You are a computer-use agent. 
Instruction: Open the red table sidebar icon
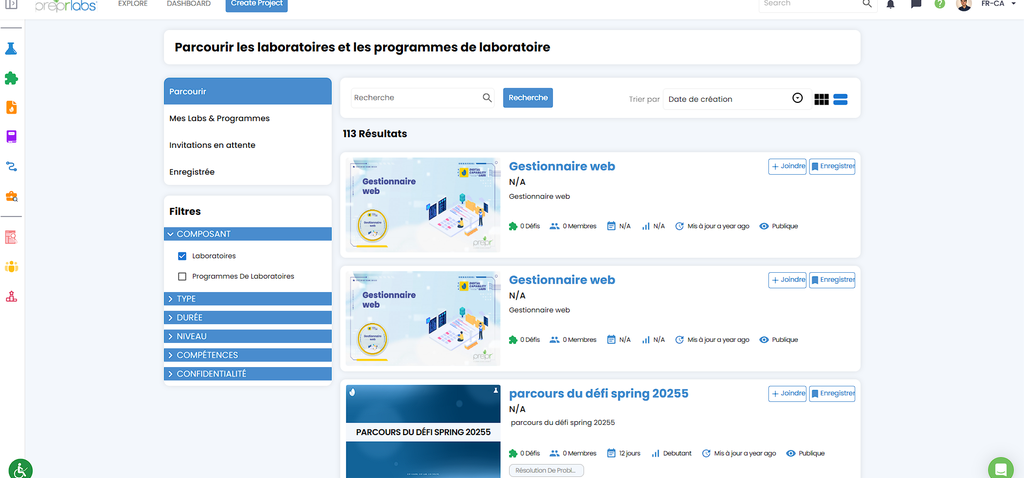click(11, 237)
